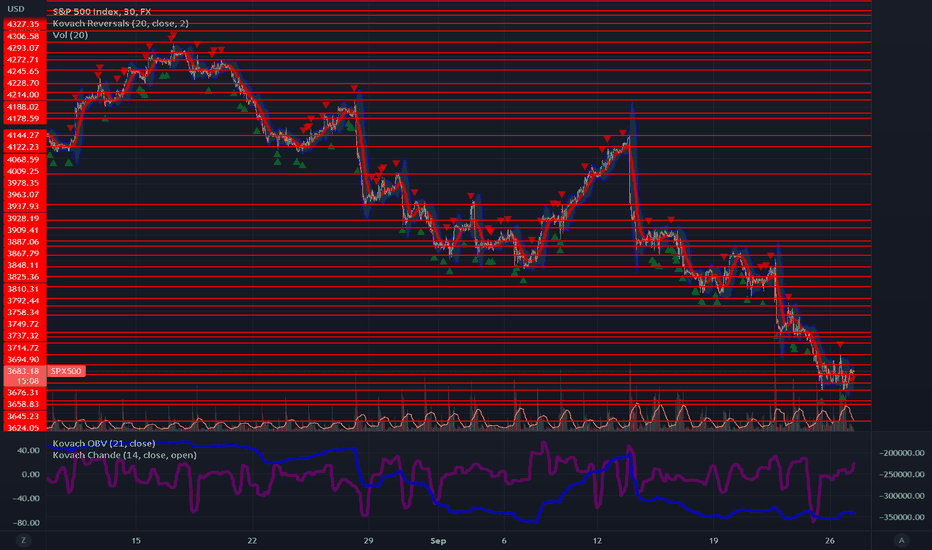The height and width of the screenshot is (550, 932).
Task: Click the 3694.90 price level label
Action: coord(23,360)
